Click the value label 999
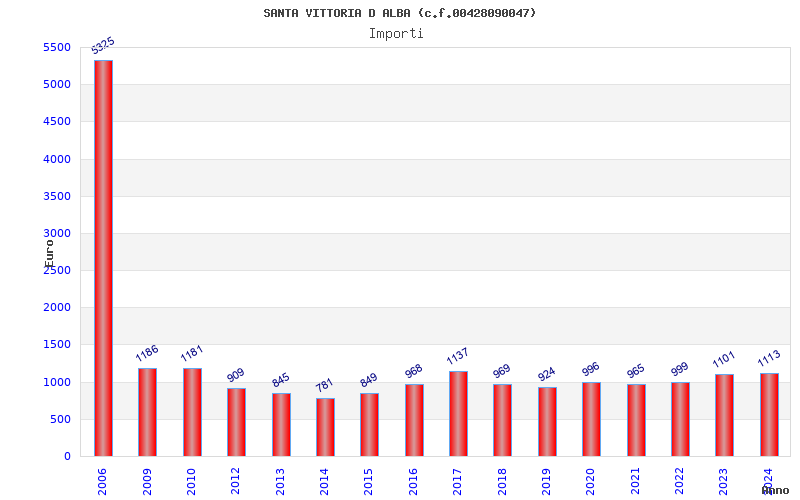The image size is (800, 500). pyautogui.click(x=680, y=369)
